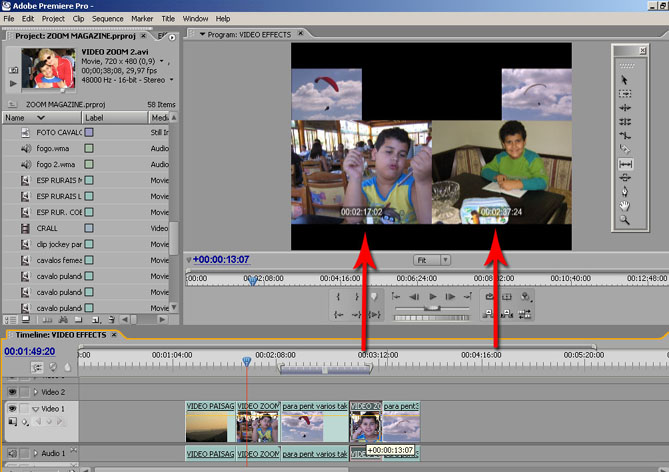The height and width of the screenshot is (472, 669).
Task: Select the Razor tool
Action: (625, 149)
